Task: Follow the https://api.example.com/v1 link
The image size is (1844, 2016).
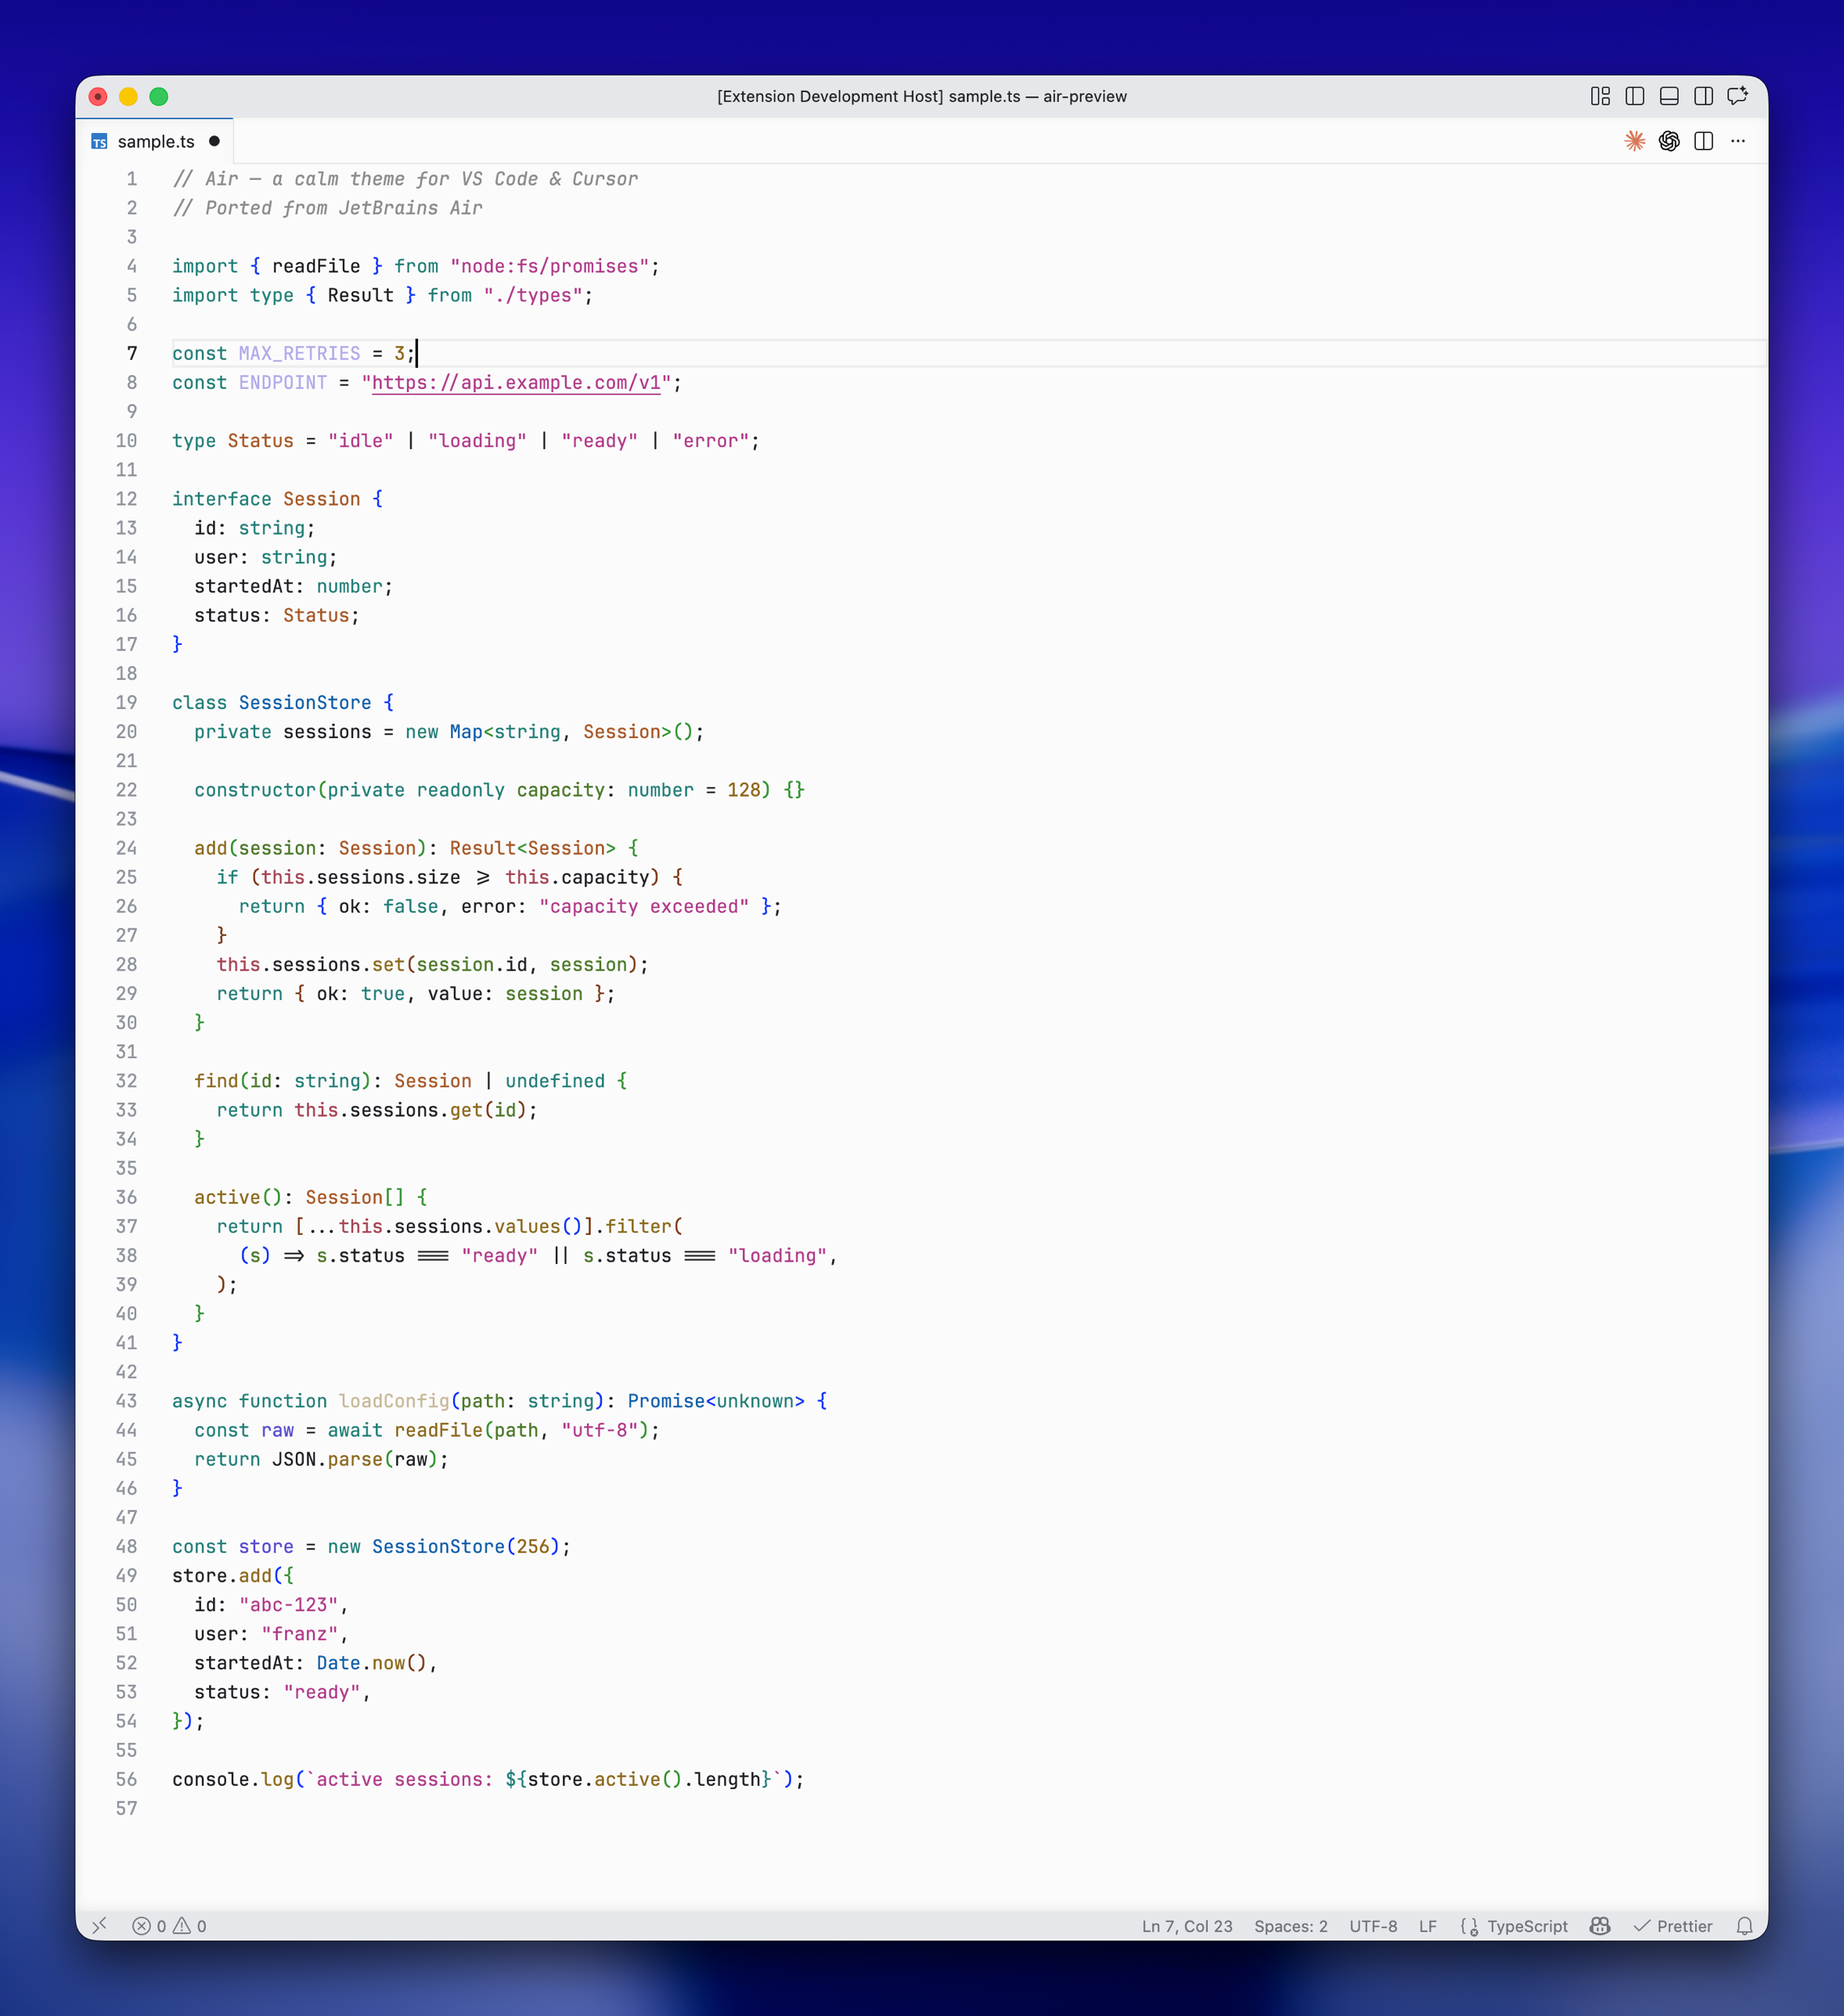Action: [516, 382]
